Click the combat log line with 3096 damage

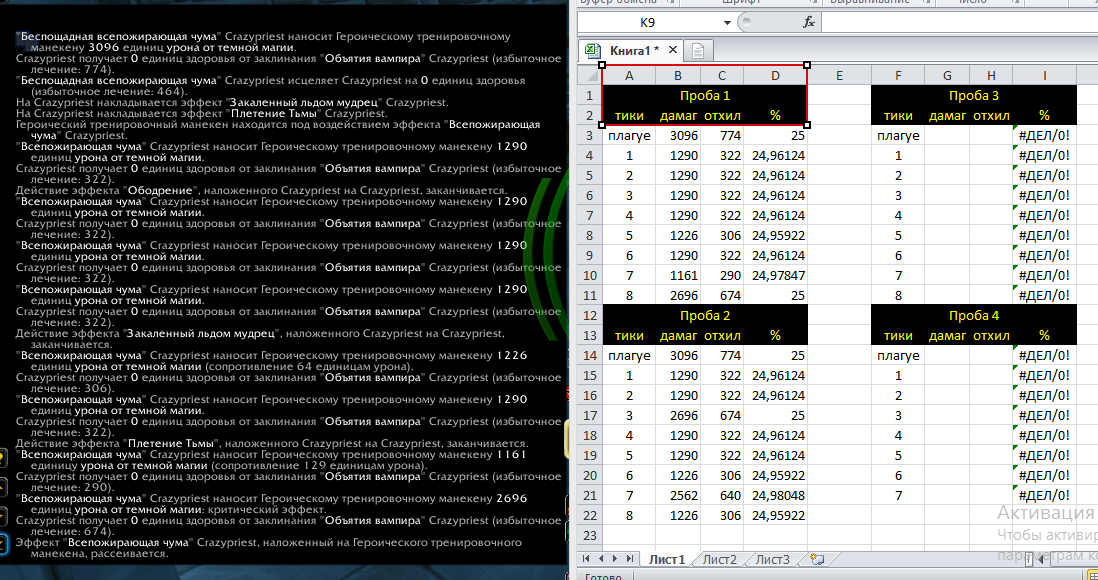[263, 42]
